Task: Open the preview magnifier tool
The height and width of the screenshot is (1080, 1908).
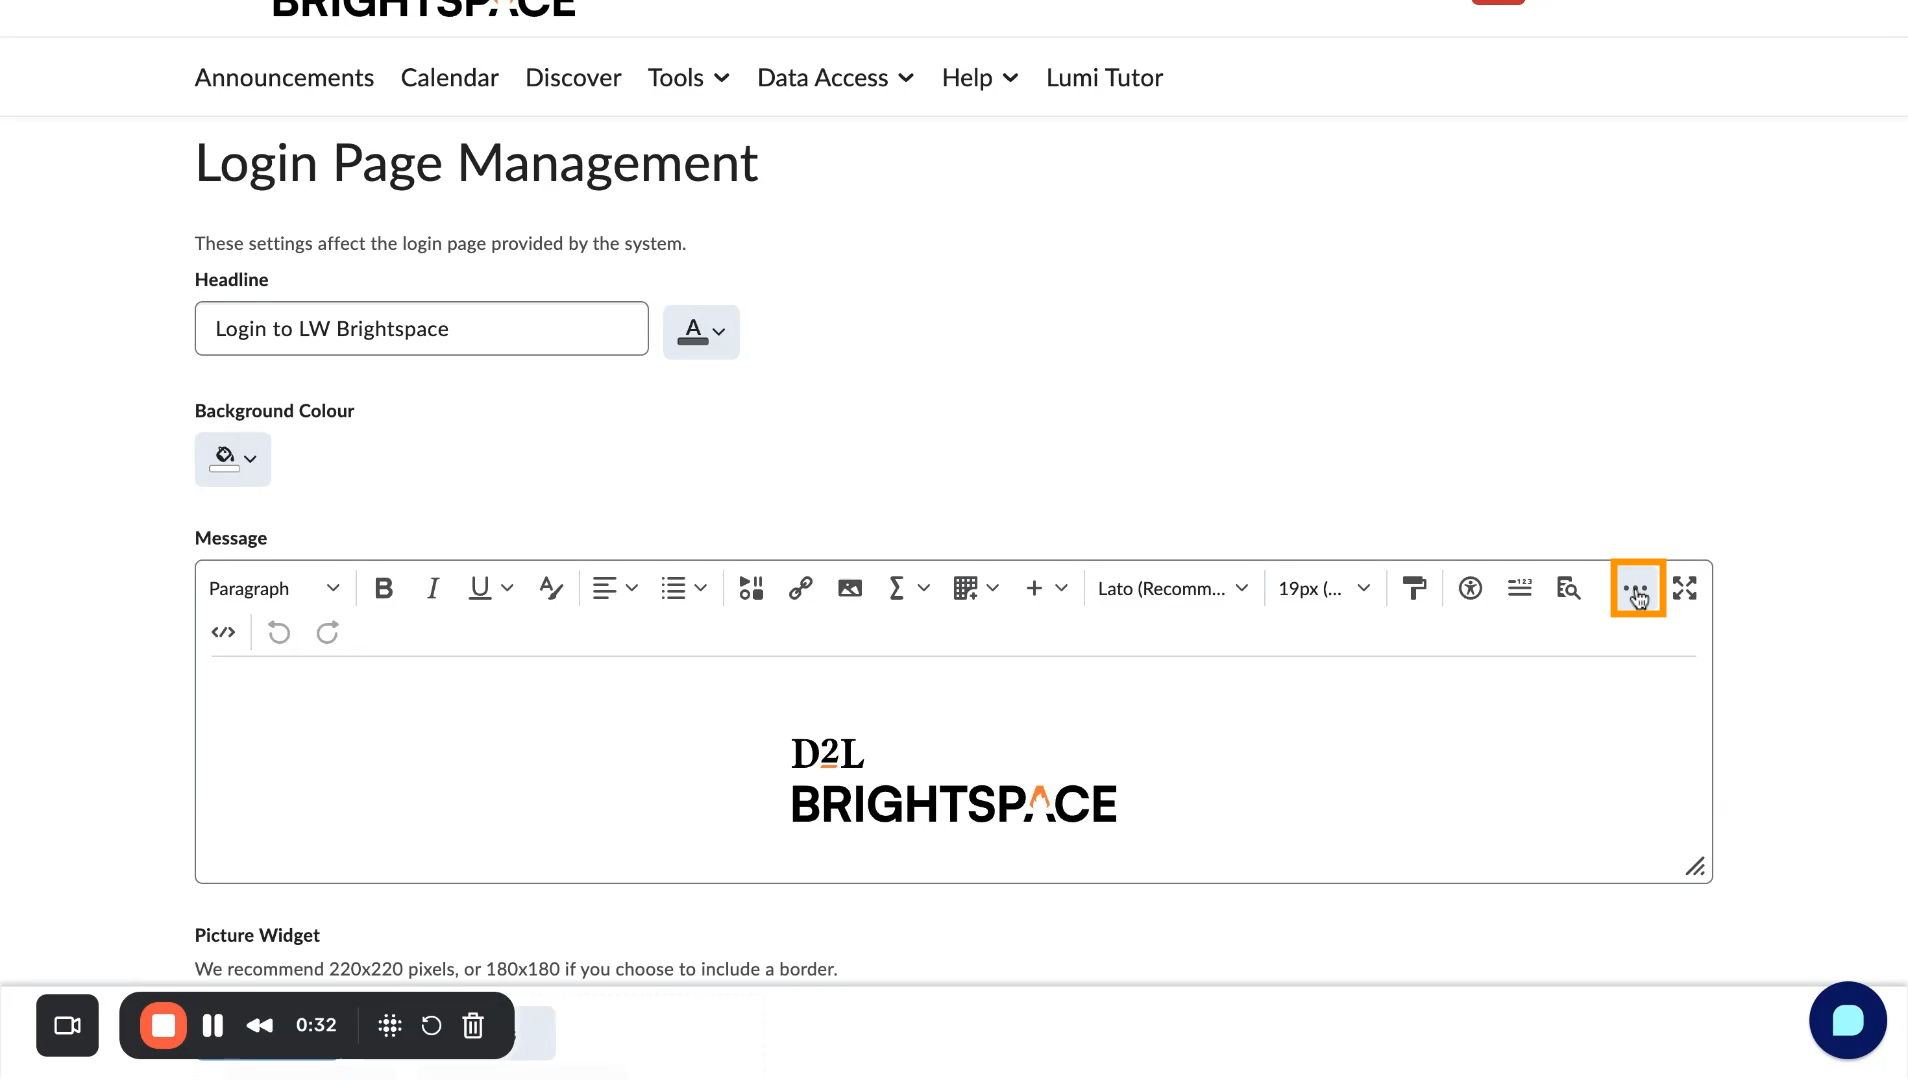Action: pos(1568,588)
